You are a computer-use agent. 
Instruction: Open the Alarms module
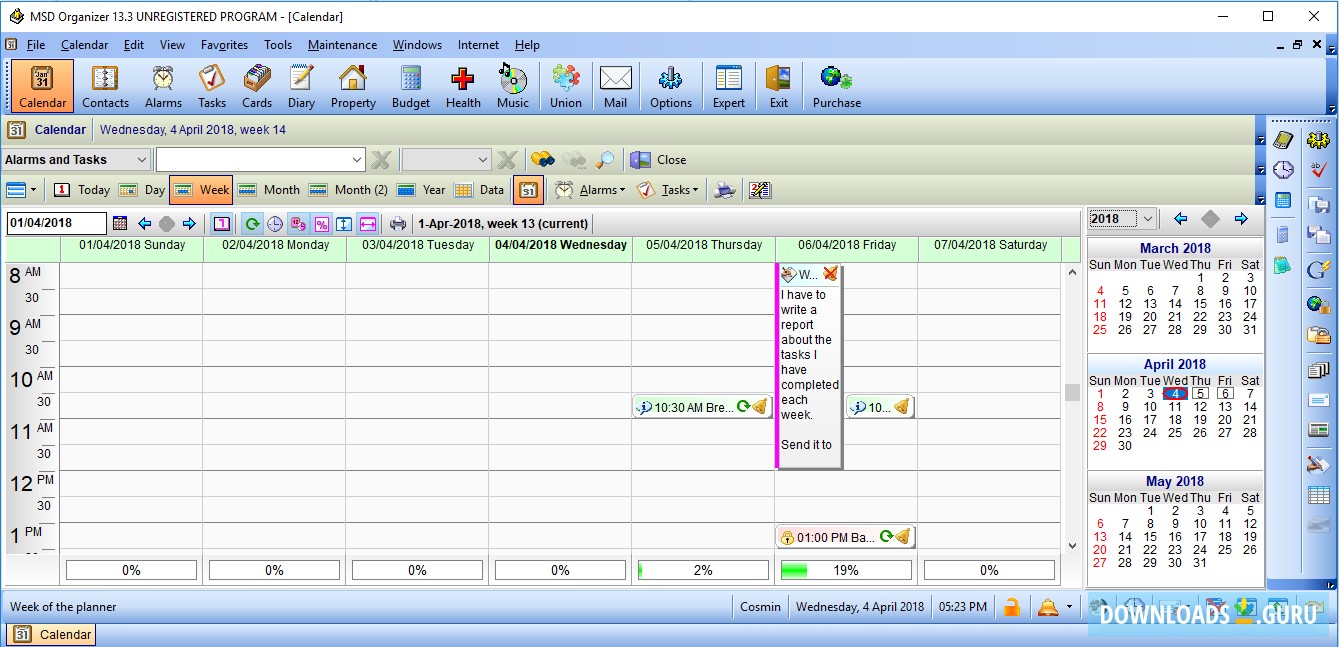coord(163,86)
